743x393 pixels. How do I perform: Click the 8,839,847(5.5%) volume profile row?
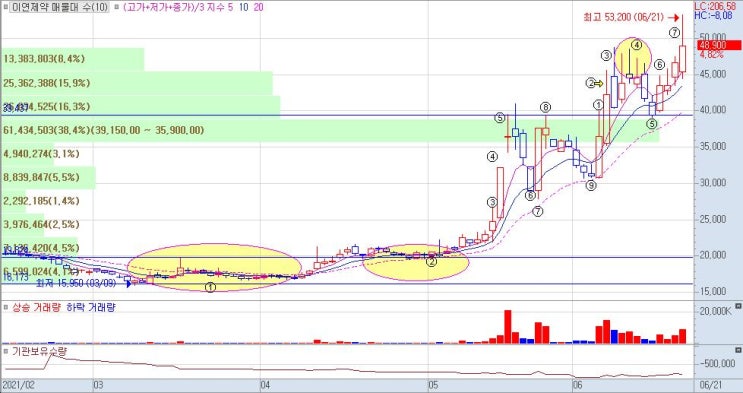point(48,177)
